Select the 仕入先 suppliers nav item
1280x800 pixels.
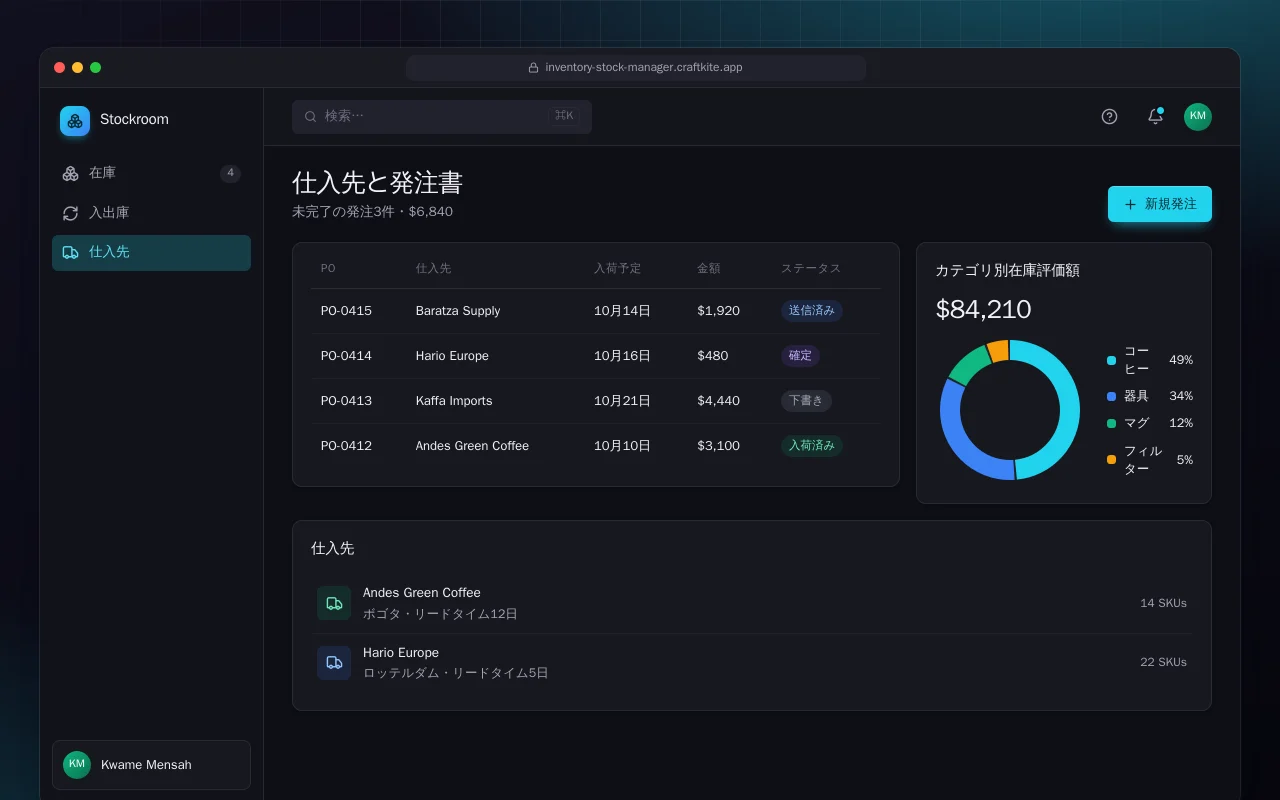(x=151, y=252)
